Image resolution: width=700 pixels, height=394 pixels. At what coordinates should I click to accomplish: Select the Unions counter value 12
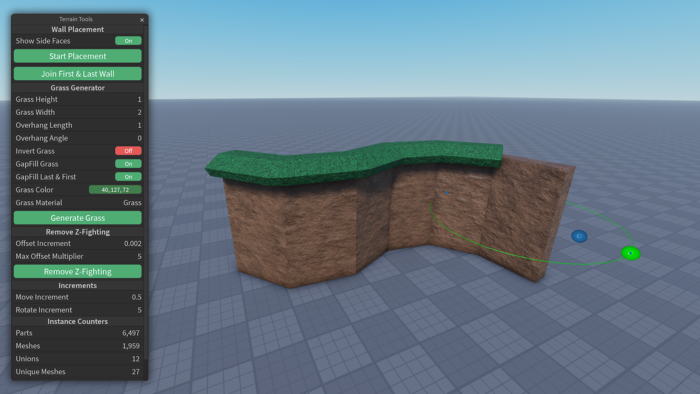pyautogui.click(x=136, y=359)
